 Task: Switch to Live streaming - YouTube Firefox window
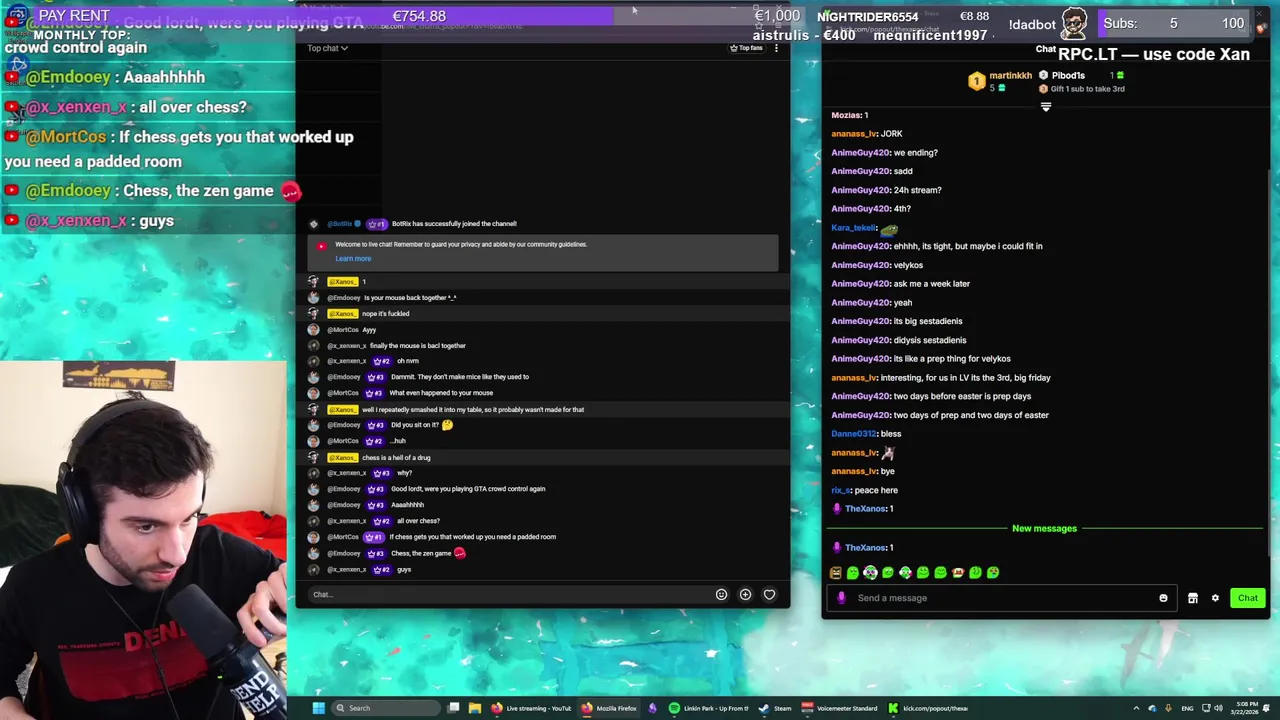click(x=529, y=708)
